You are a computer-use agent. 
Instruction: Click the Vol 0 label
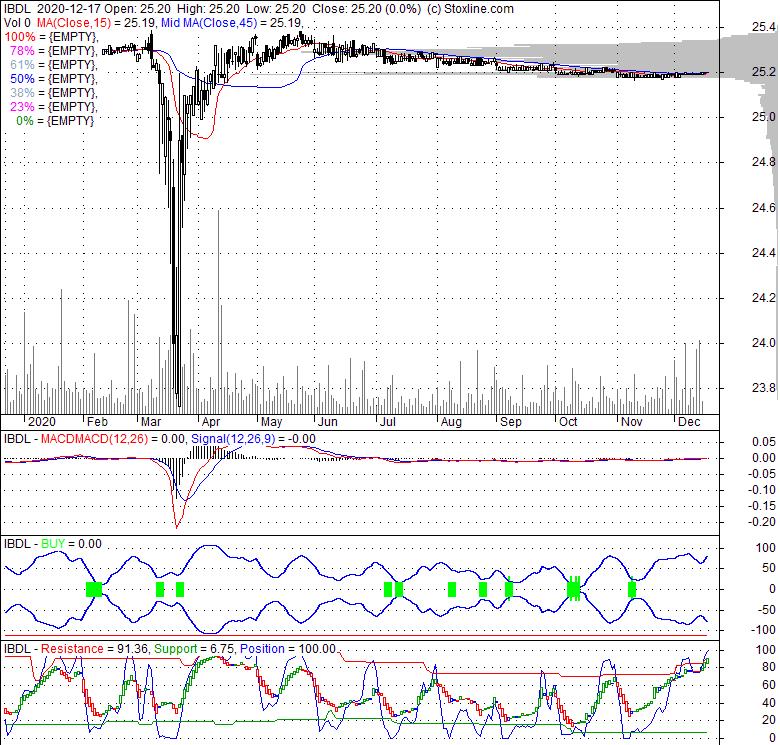(17, 23)
